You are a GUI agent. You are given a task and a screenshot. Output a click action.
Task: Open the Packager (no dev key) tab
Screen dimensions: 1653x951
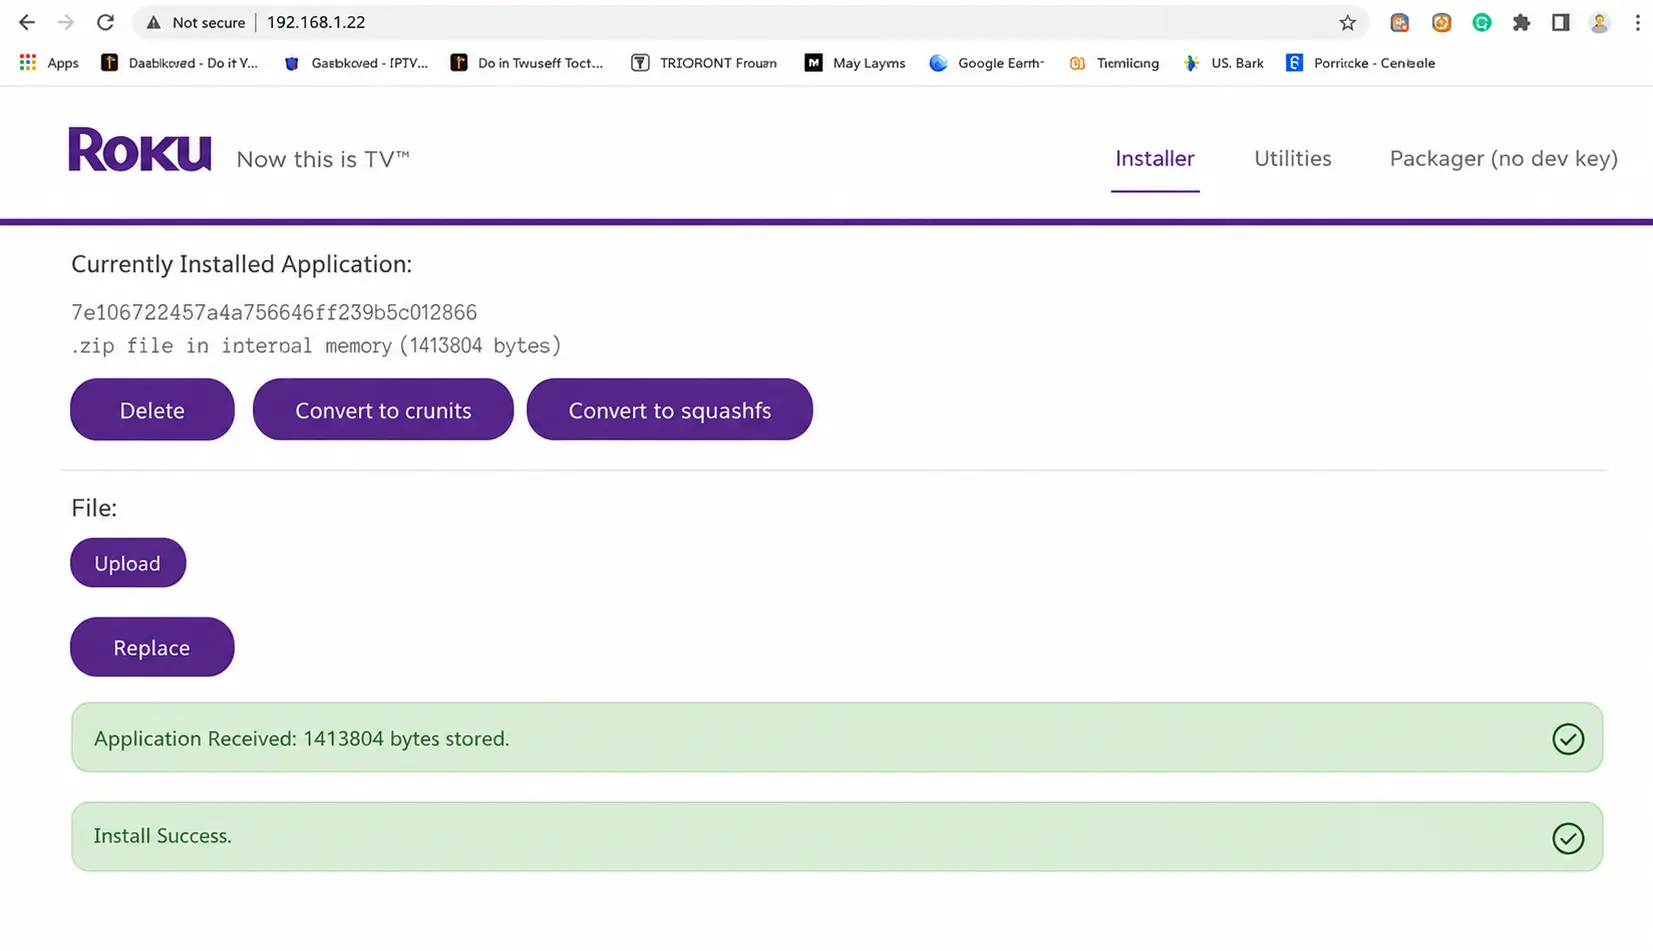(1503, 158)
